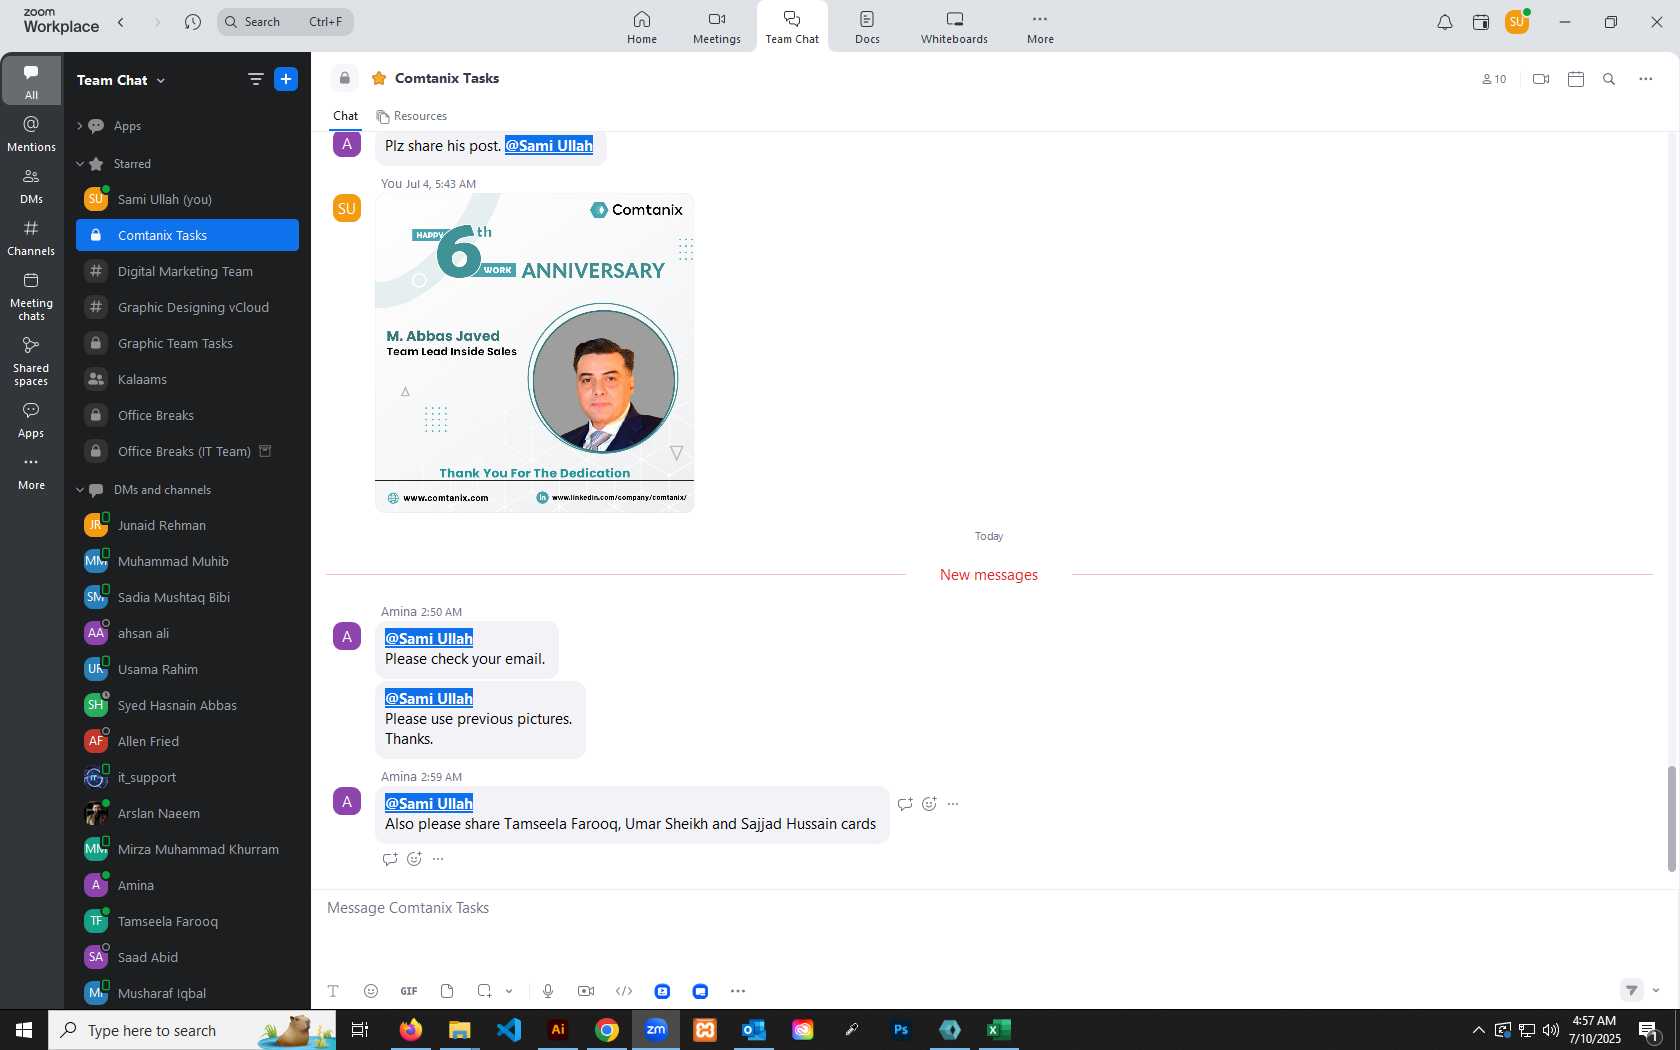
Task: Open Channels in the sidebar
Action: [31, 238]
